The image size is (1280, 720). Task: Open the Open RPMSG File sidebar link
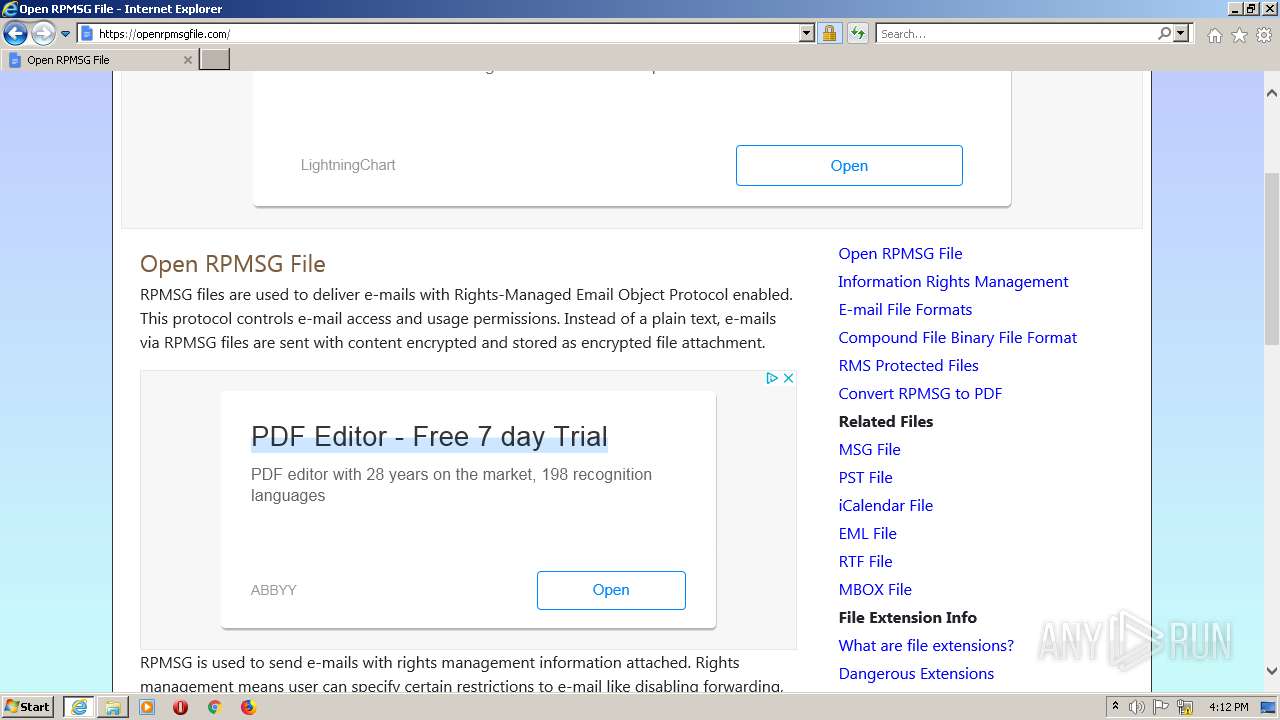[x=900, y=254]
